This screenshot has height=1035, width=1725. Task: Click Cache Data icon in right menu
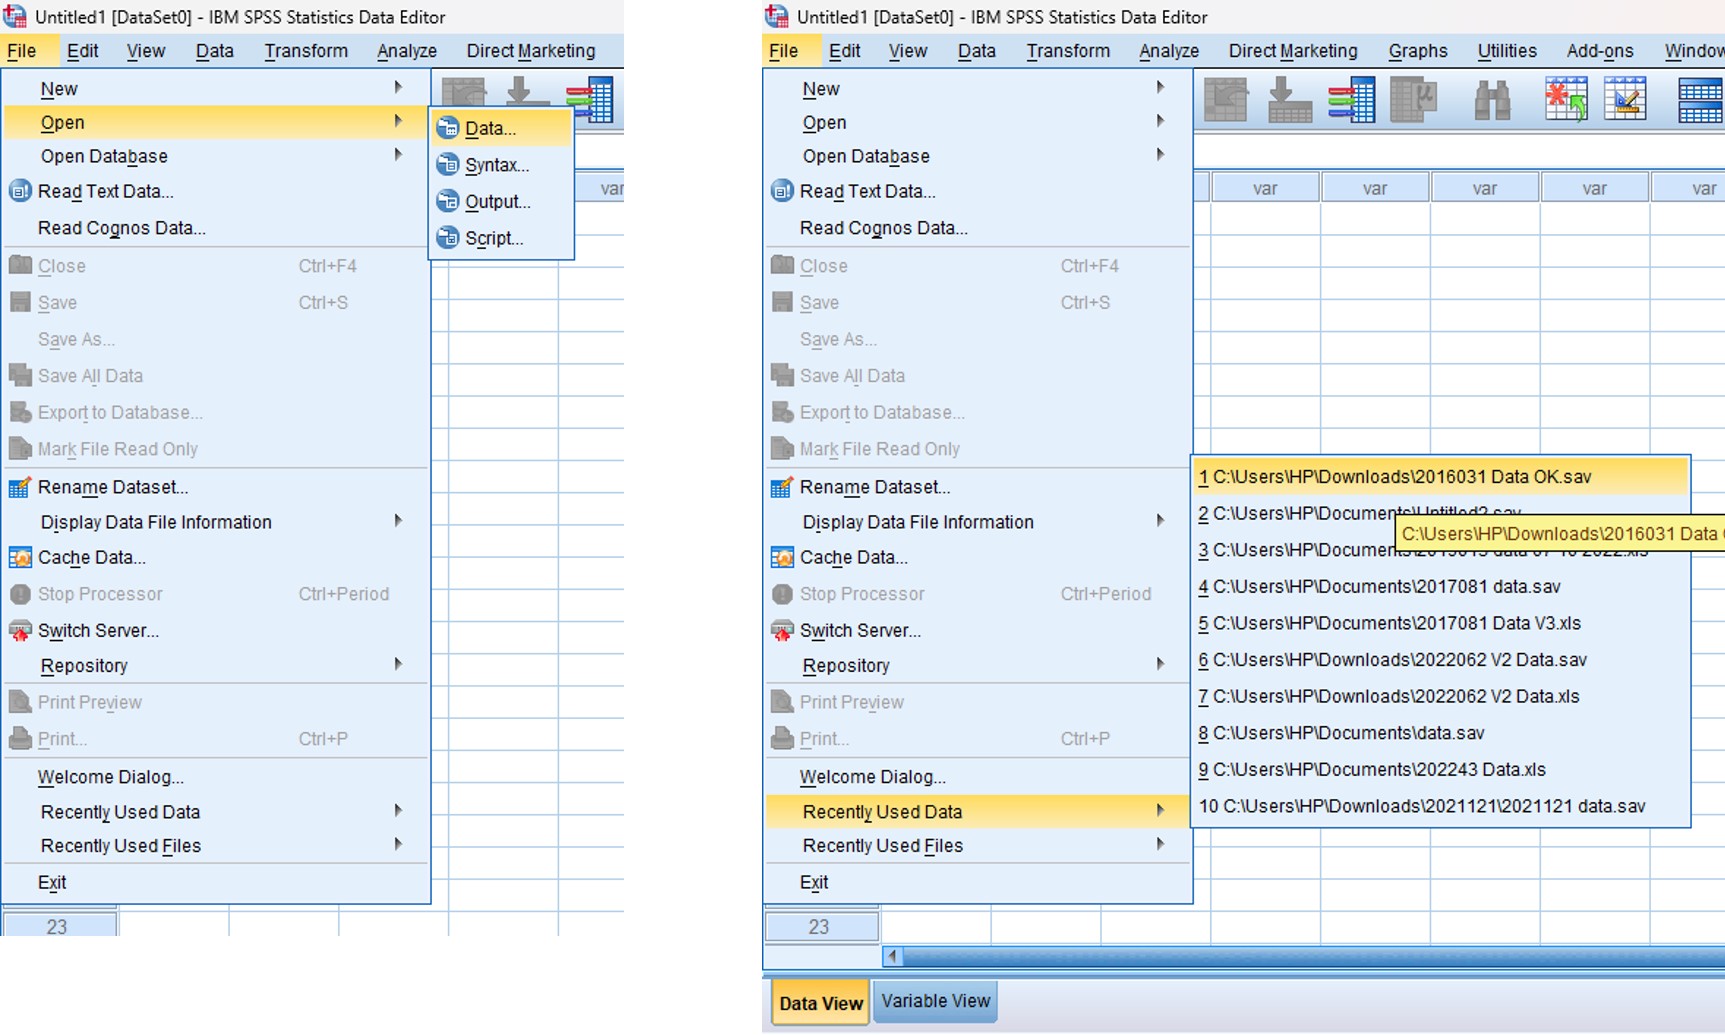point(782,557)
